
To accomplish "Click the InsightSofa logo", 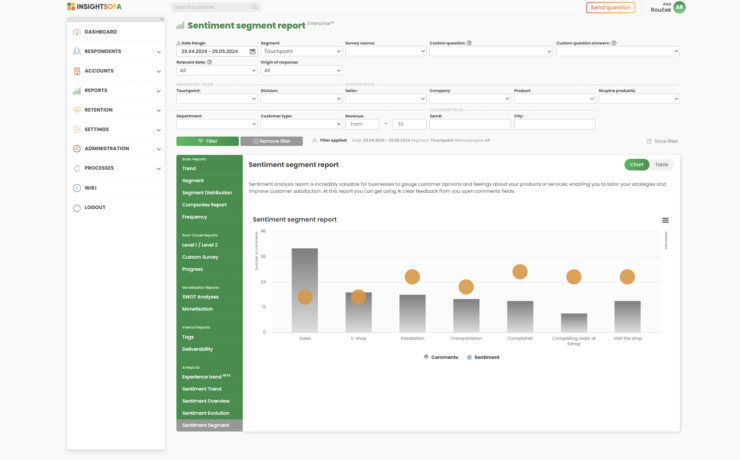I will [x=94, y=7].
